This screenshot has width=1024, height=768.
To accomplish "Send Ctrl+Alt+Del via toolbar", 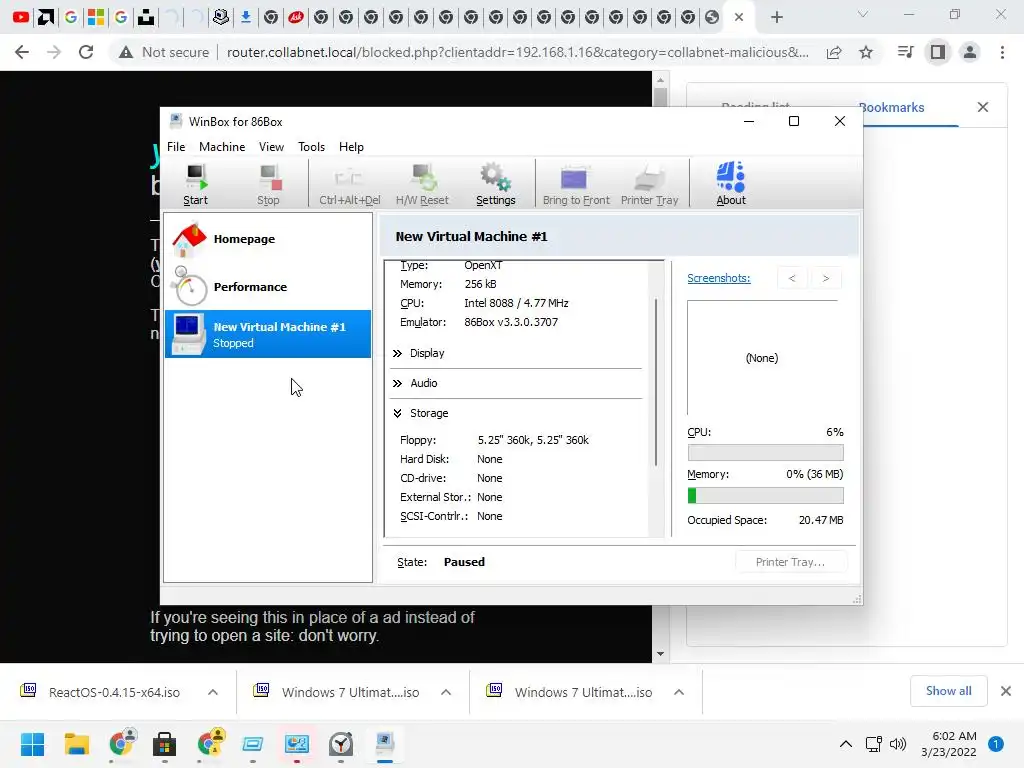I will click(x=349, y=184).
